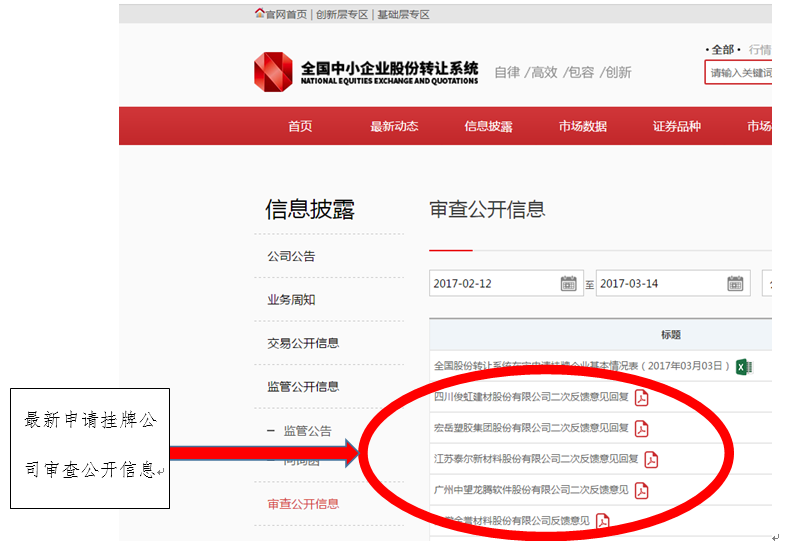Open 公司公告 from the sidebar
806x541 pixels.
point(291,256)
